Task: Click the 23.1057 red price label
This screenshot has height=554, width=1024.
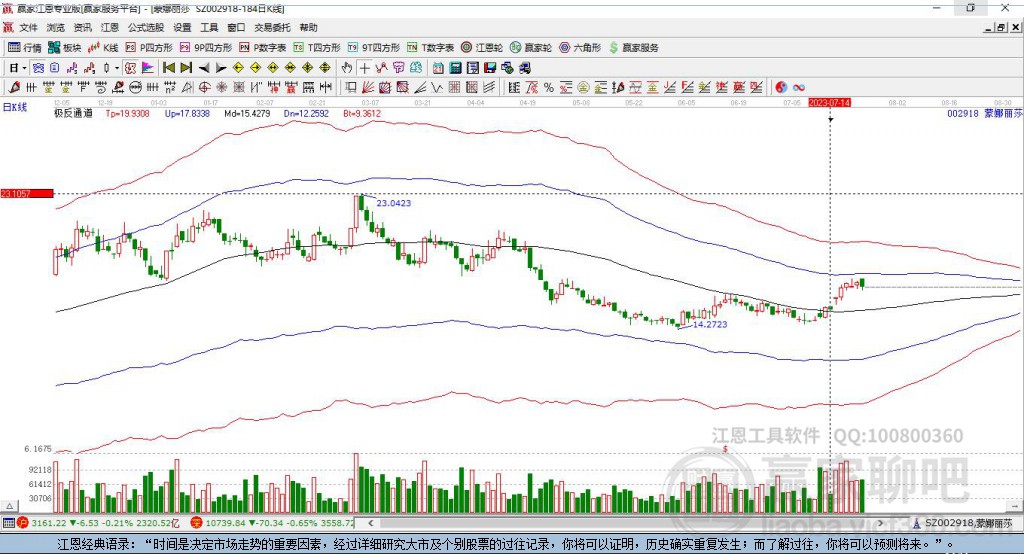Action: coord(27,193)
